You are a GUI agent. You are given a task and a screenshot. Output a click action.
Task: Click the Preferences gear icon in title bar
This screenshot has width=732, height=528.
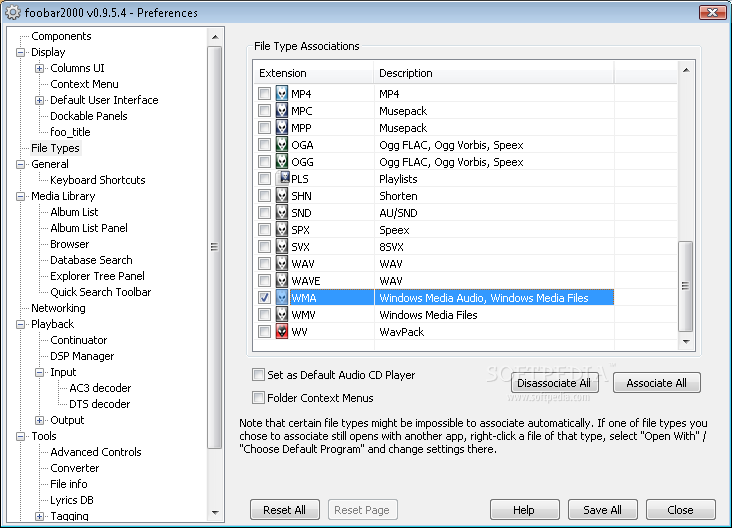tap(13, 13)
